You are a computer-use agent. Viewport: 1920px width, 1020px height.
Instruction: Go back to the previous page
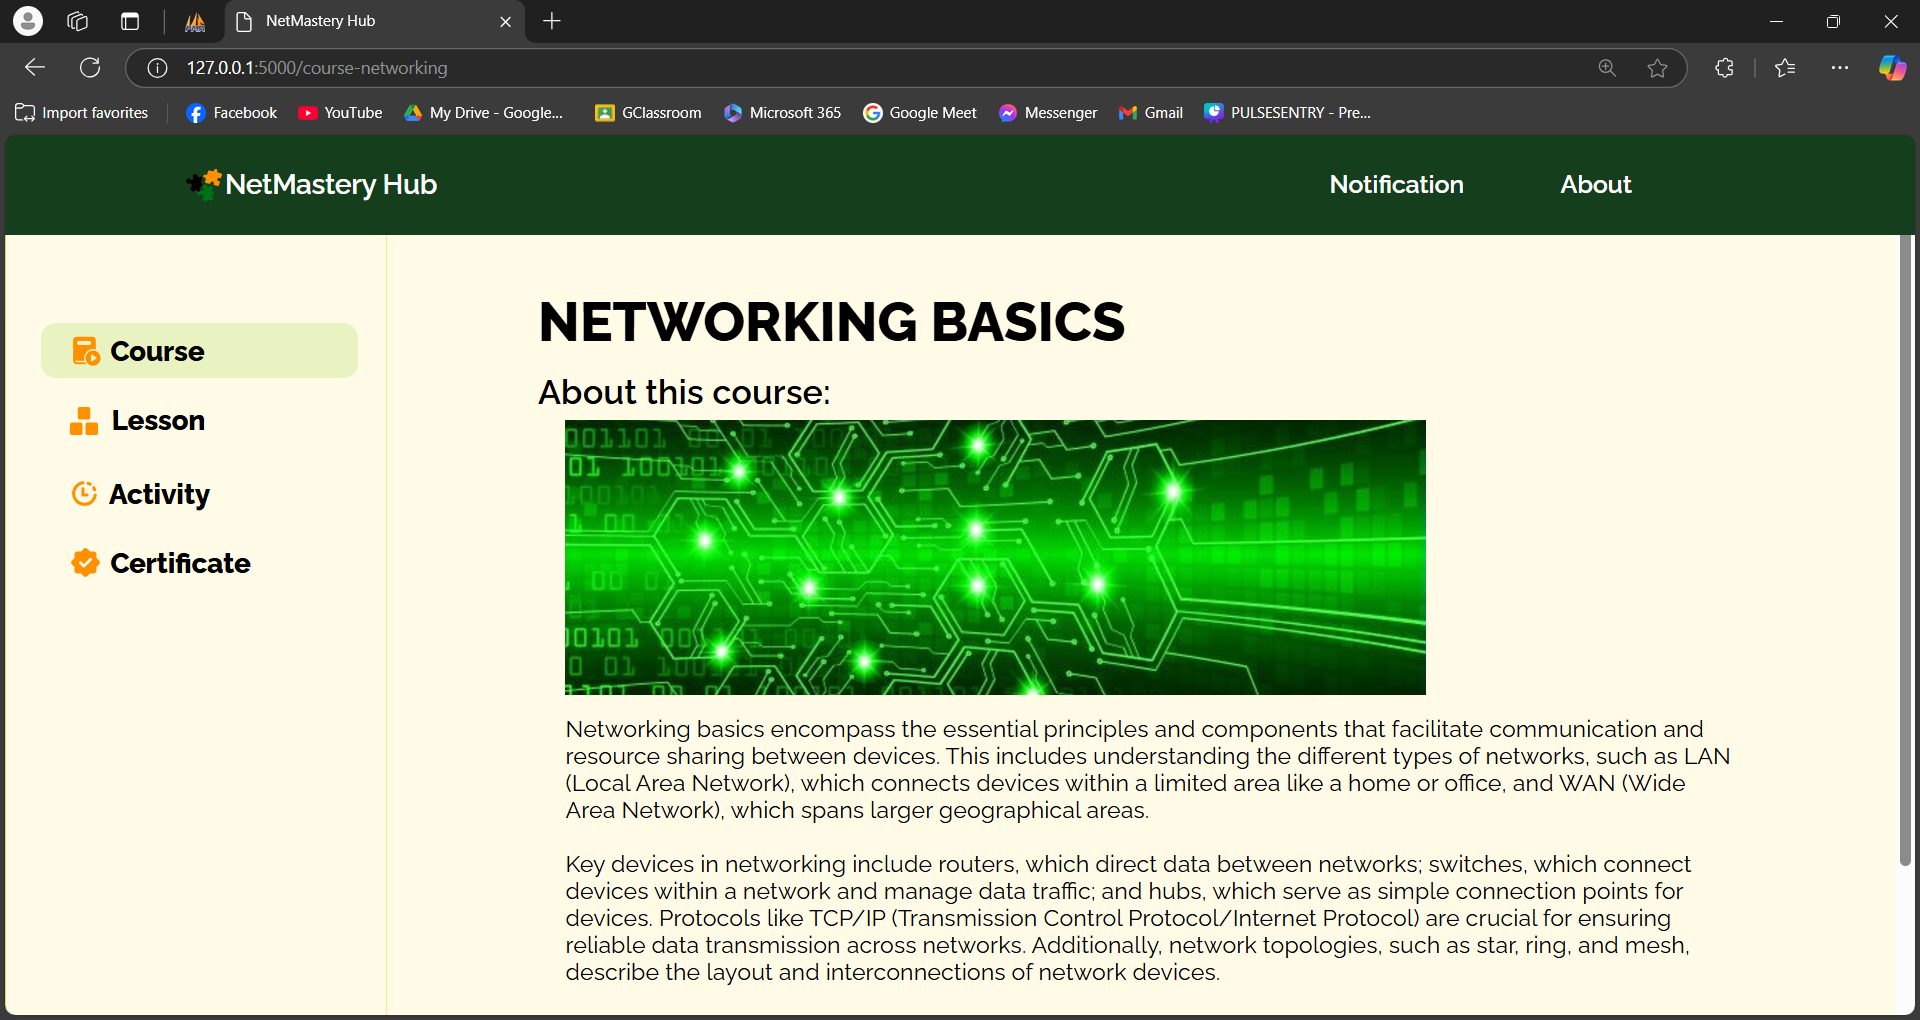35,68
